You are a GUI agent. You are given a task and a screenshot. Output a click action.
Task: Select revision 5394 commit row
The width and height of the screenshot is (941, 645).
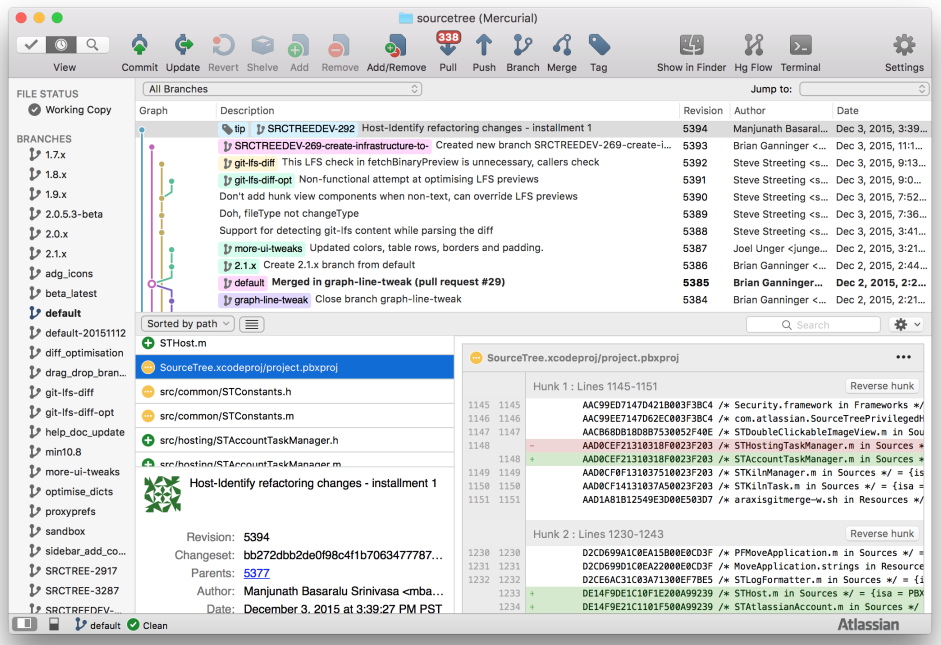pyautogui.click(x=534, y=128)
